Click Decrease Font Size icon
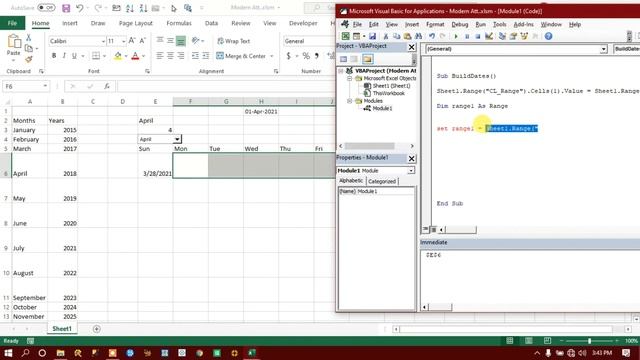 point(142,41)
